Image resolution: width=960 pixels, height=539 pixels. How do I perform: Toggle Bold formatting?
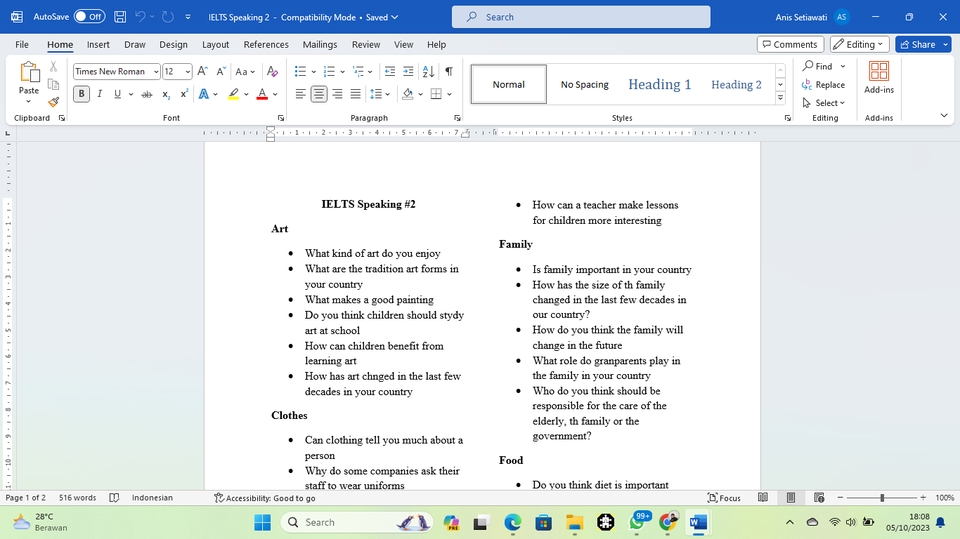[x=81, y=94]
